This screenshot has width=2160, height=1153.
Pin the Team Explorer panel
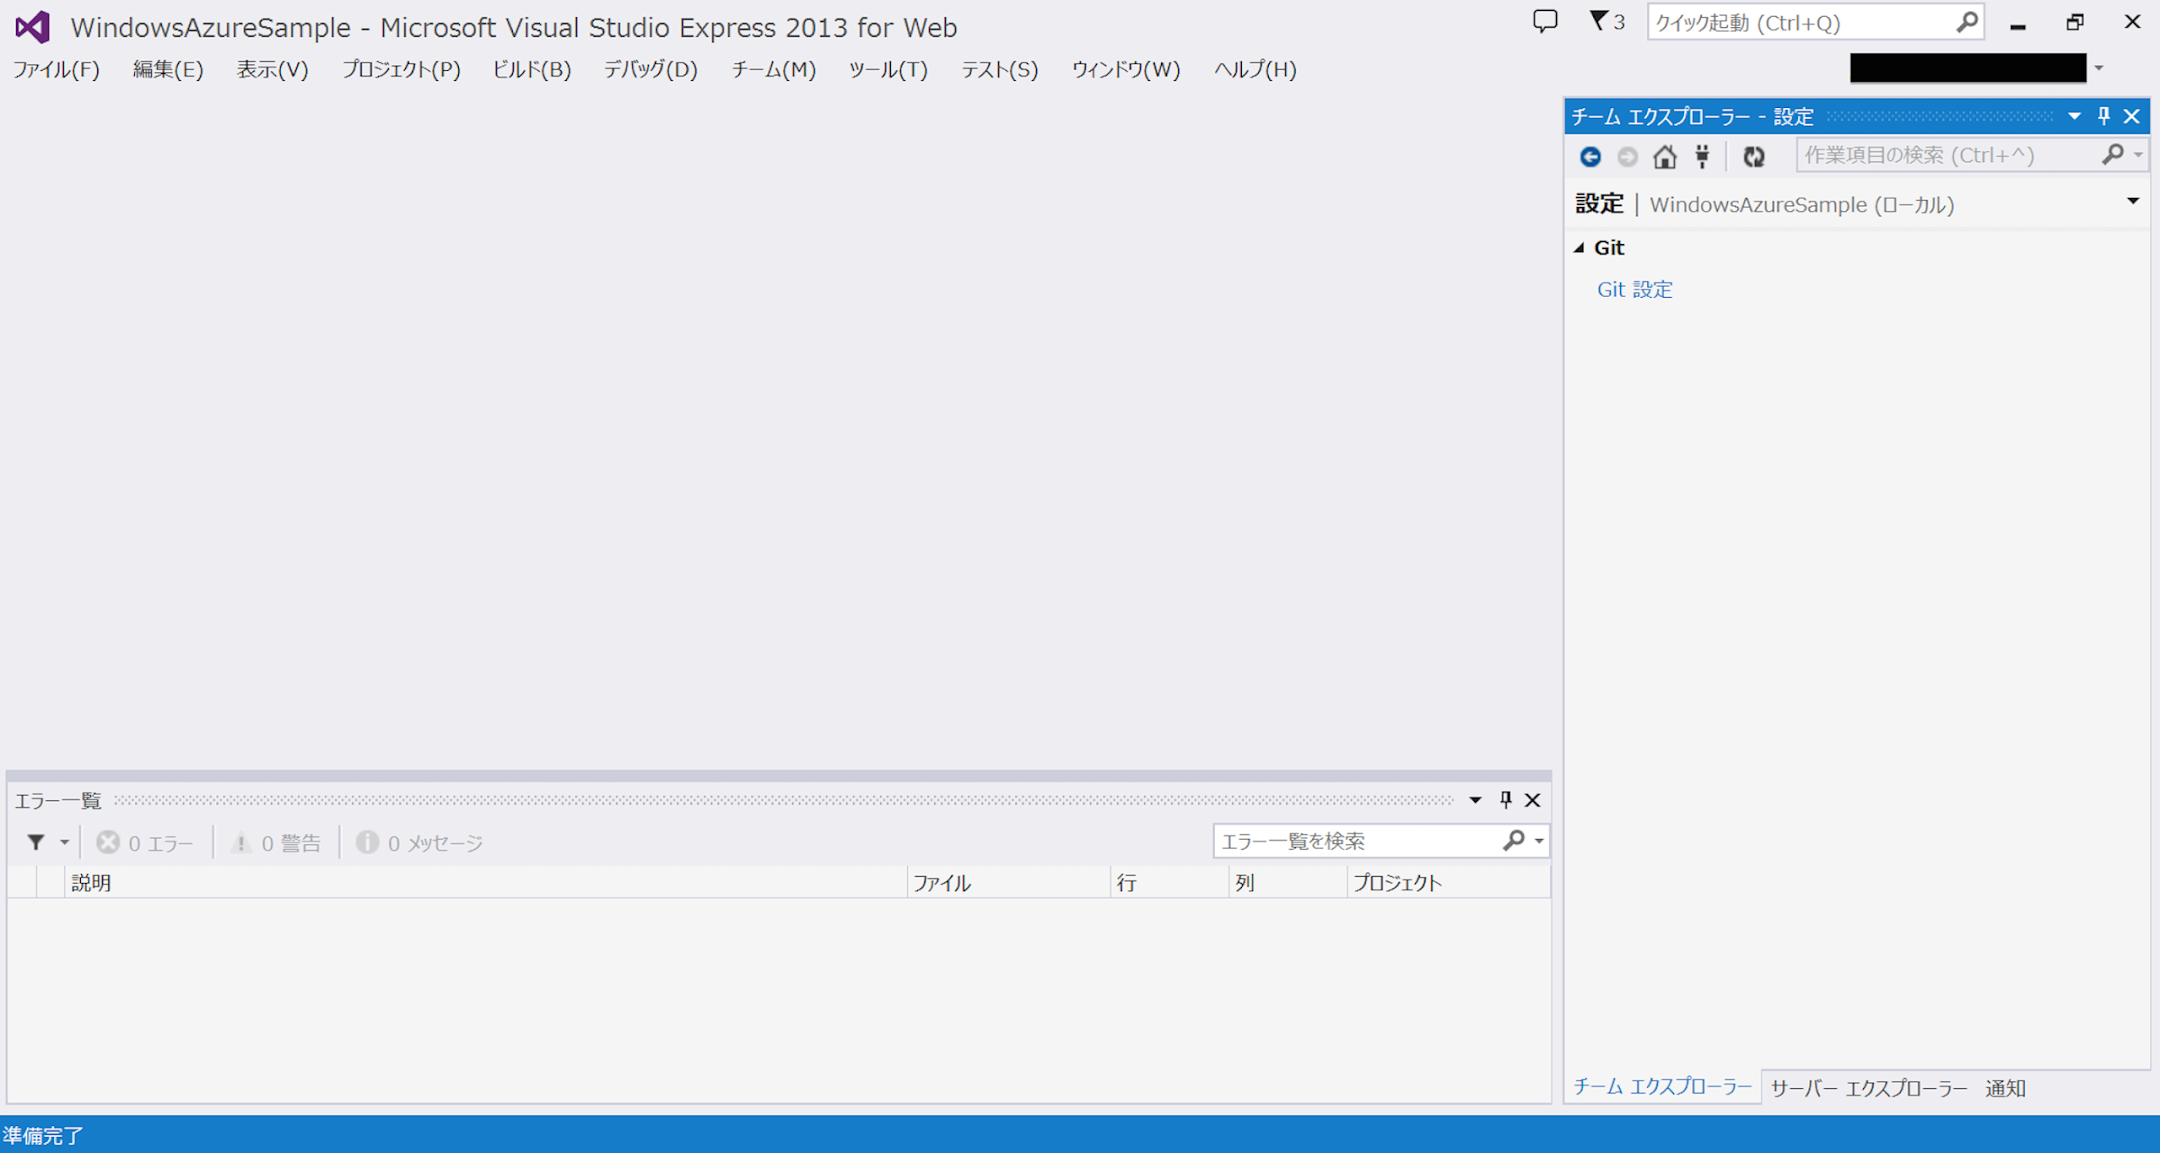(2103, 116)
